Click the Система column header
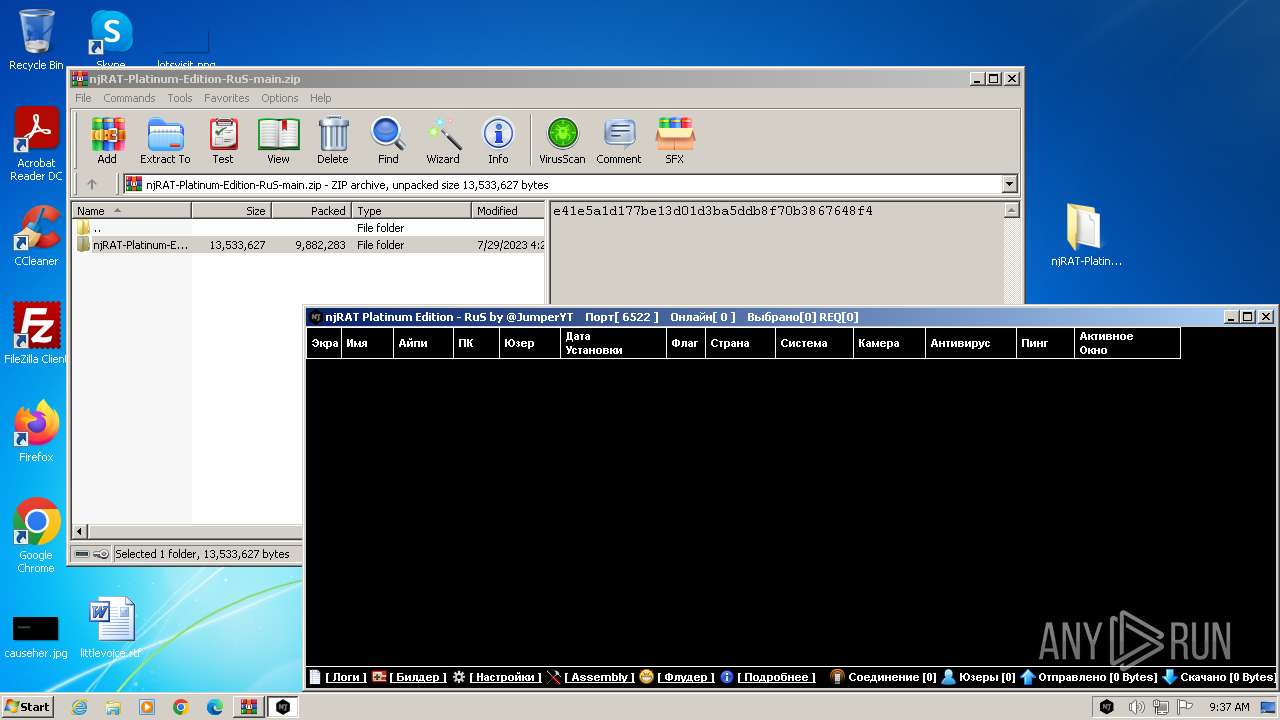The image size is (1280, 720). point(814,343)
